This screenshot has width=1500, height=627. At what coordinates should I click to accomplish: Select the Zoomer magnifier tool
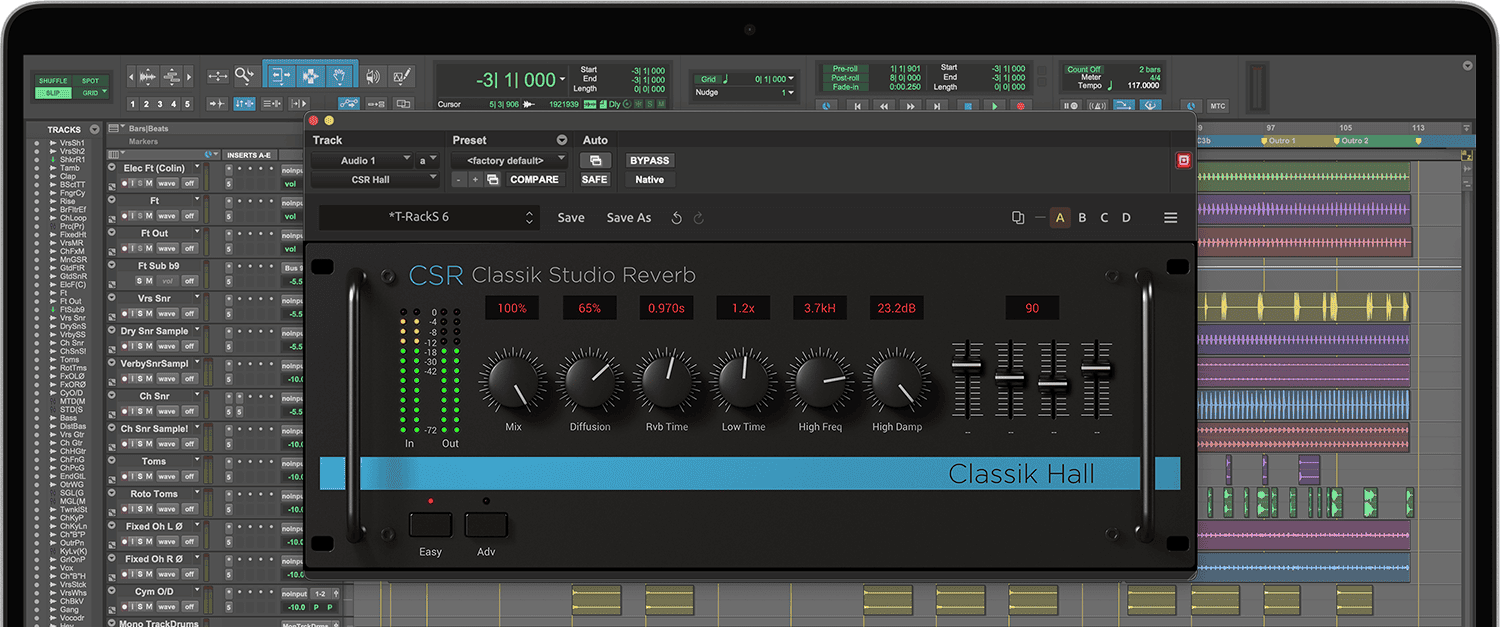coord(244,76)
